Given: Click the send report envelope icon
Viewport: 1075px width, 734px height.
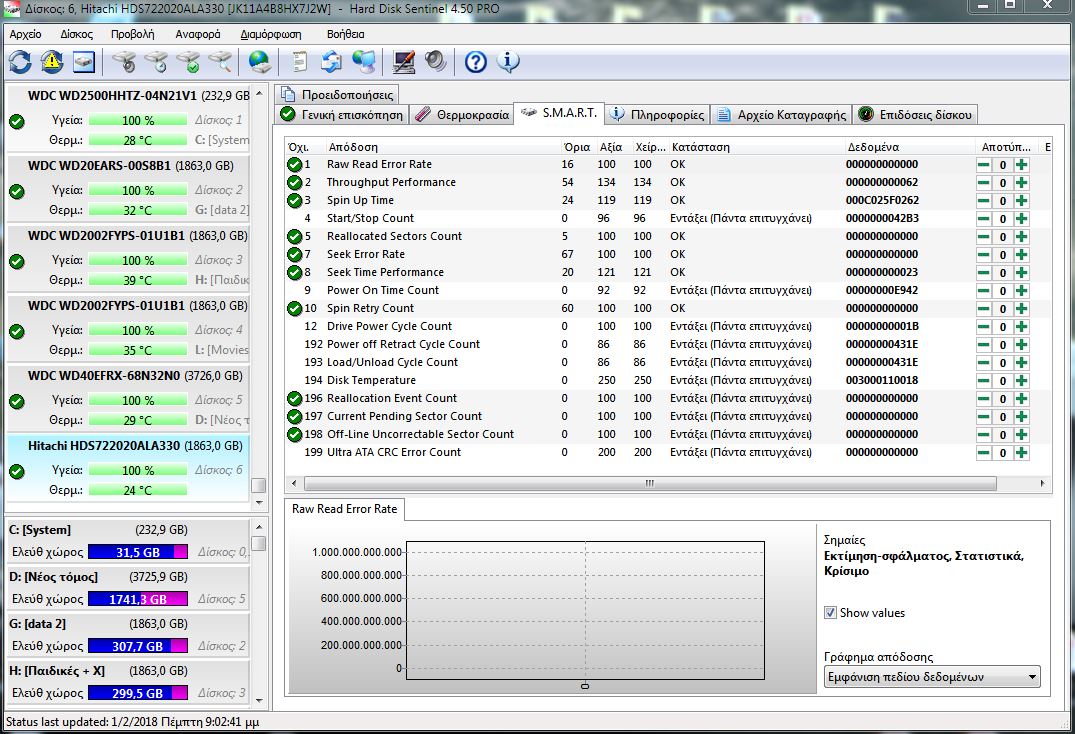Looking at the screenshot, I should coord(331,62).
